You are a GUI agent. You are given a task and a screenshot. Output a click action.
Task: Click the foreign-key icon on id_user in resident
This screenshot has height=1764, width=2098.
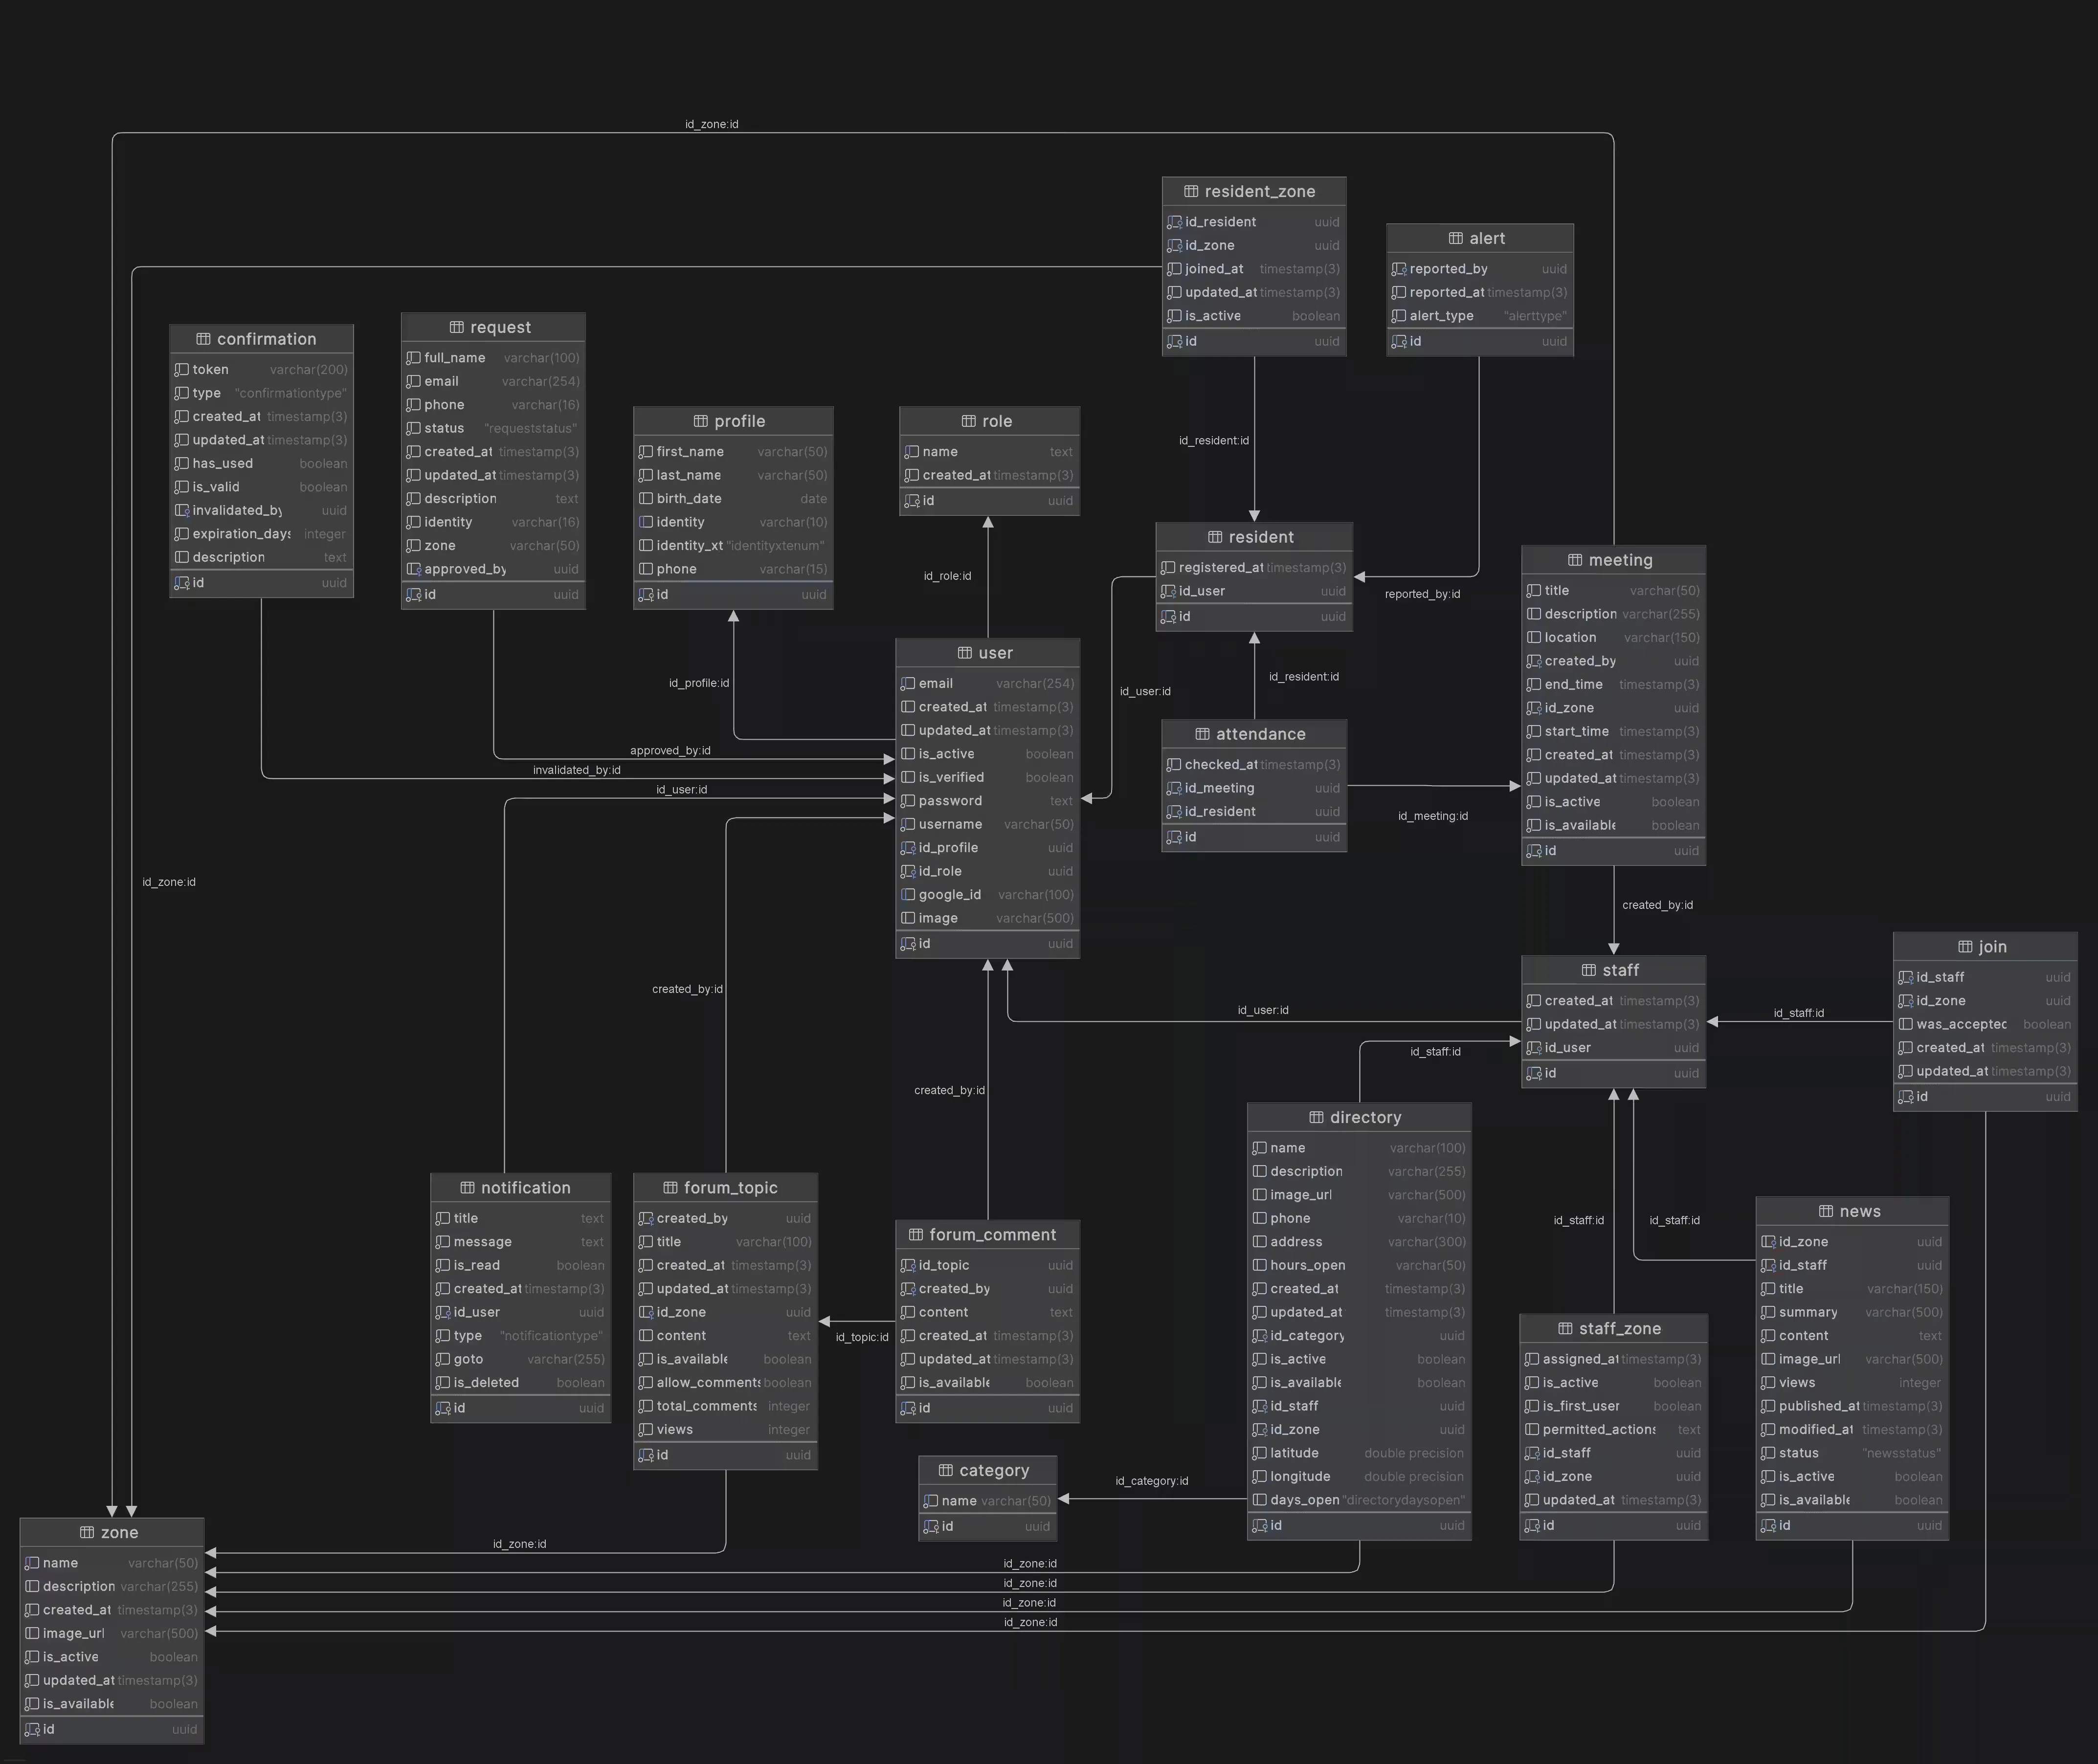tap(1169, 591)
